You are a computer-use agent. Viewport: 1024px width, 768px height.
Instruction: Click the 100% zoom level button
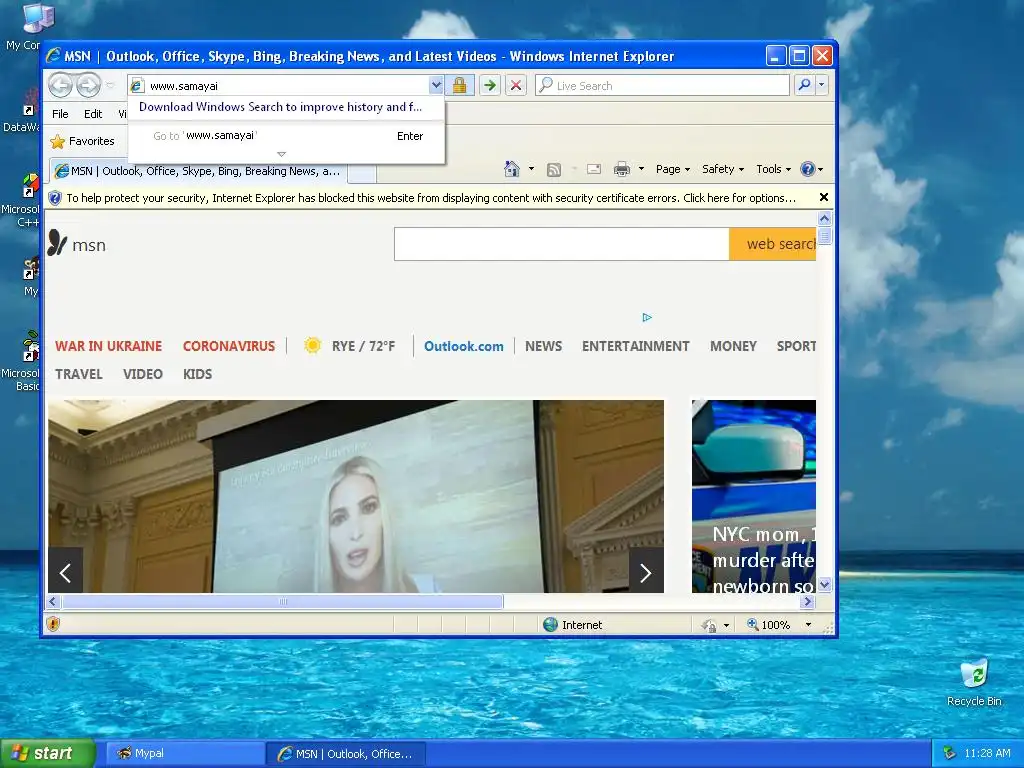(769, 625)
